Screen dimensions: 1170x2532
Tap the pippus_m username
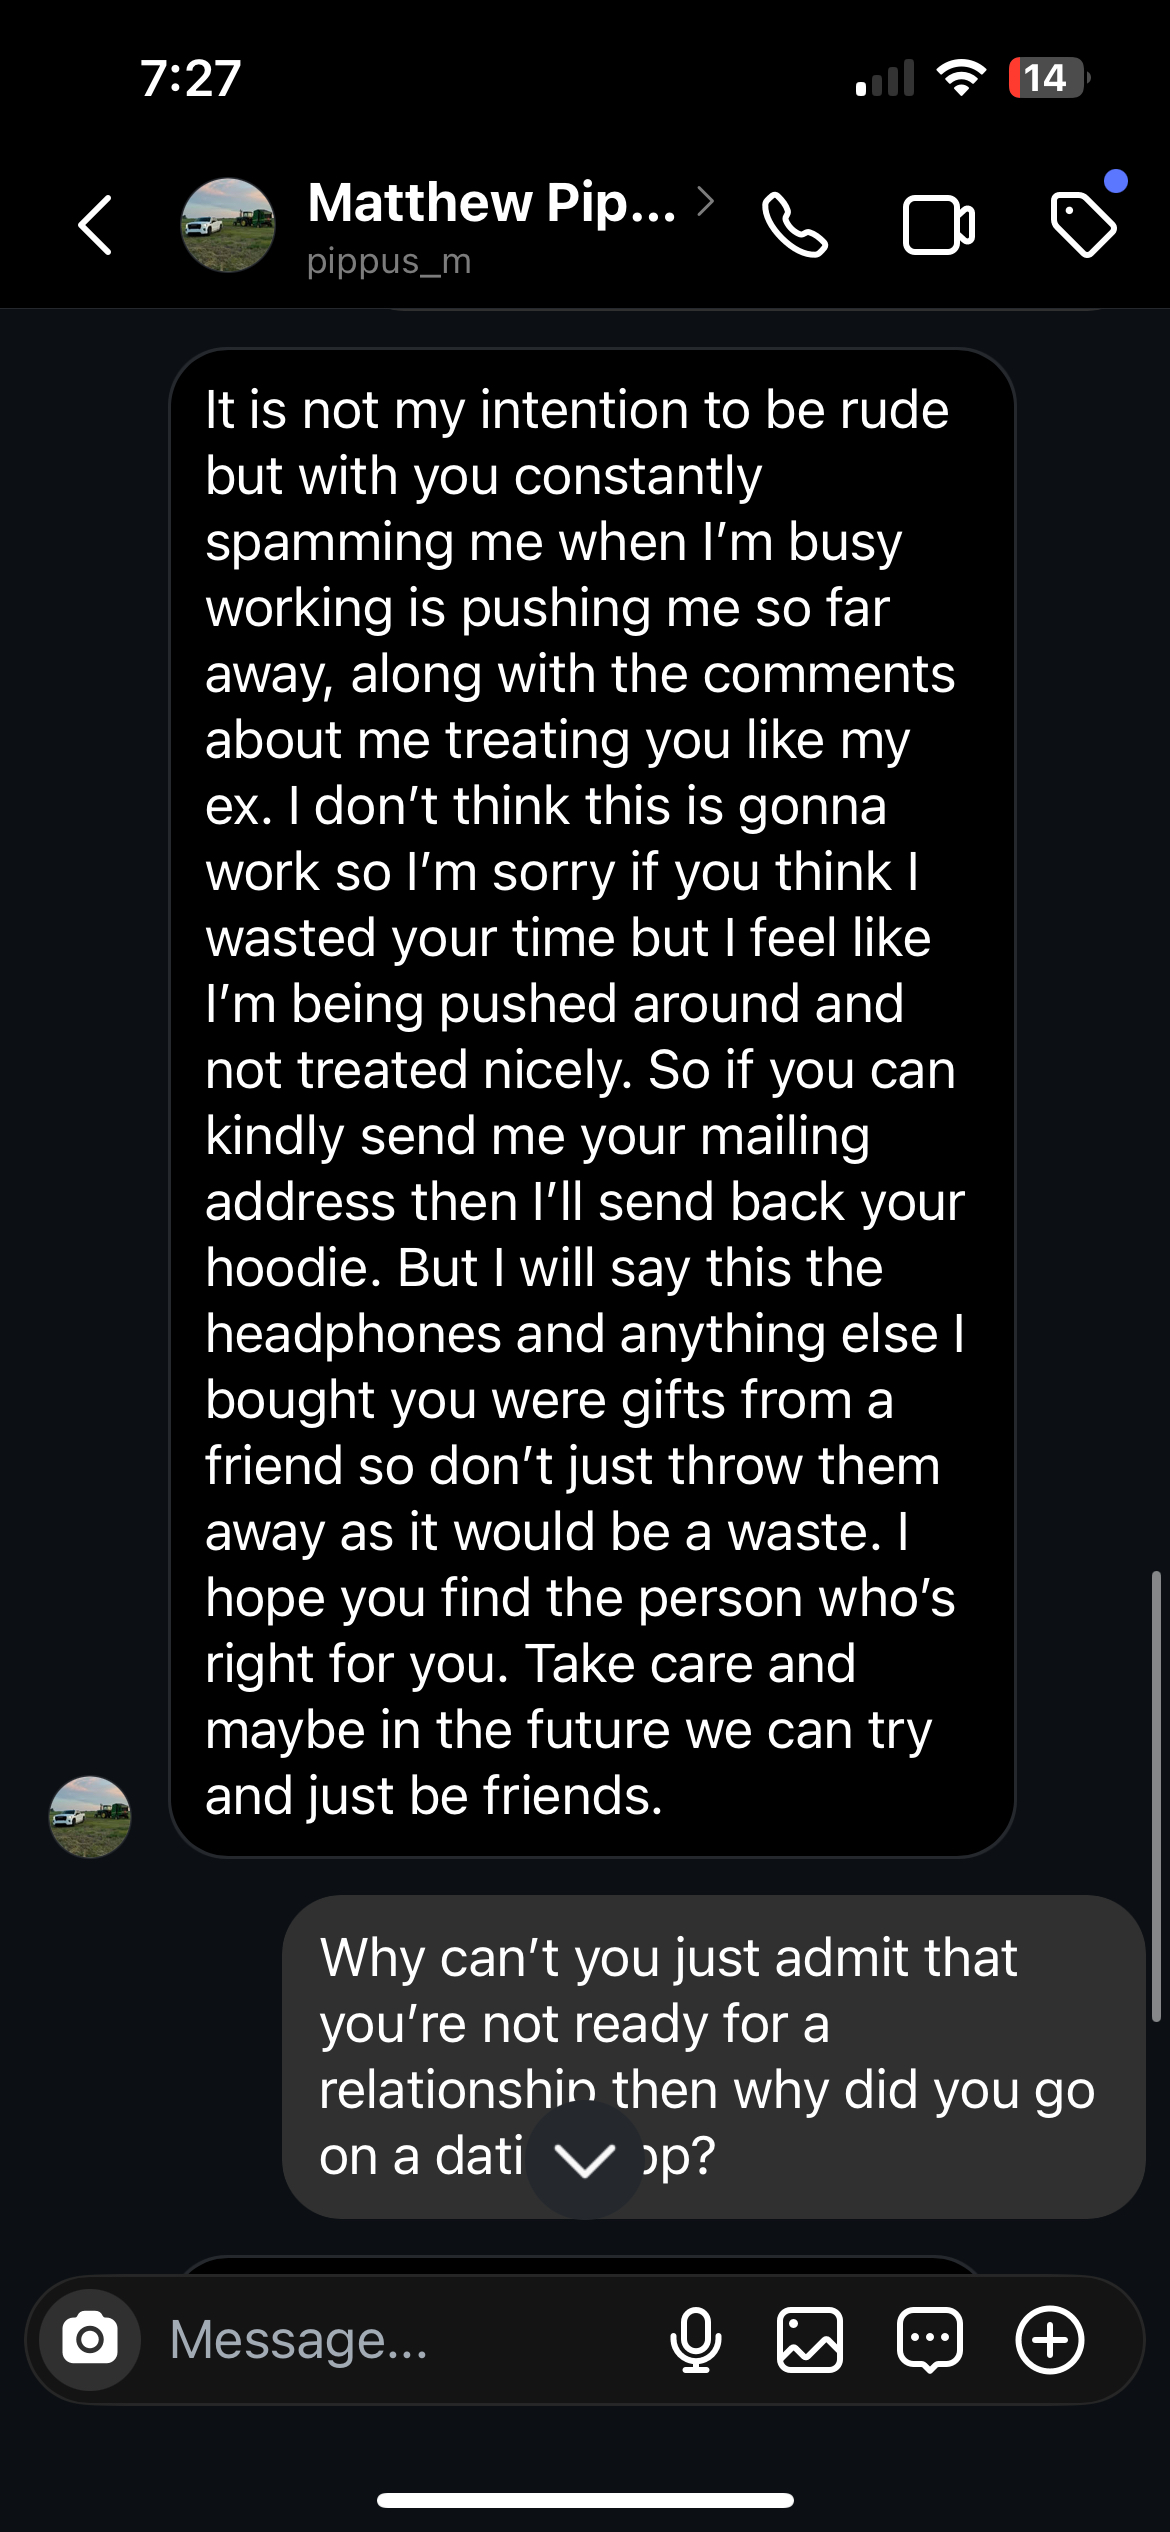389,262
